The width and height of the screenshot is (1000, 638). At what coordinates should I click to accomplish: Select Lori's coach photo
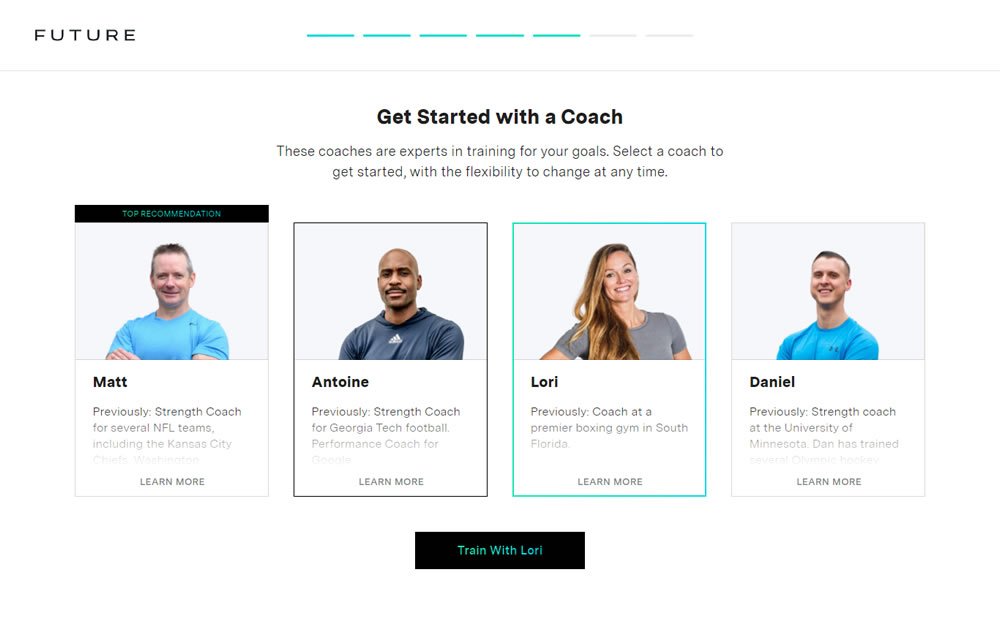pyautogui.click(x=609, y=292)
